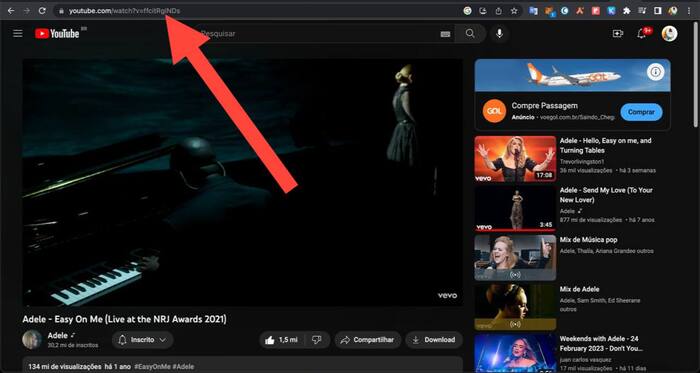700x373 pixels.
Task: Click the Compartilhar share button
Action: (x=367, y=340)
